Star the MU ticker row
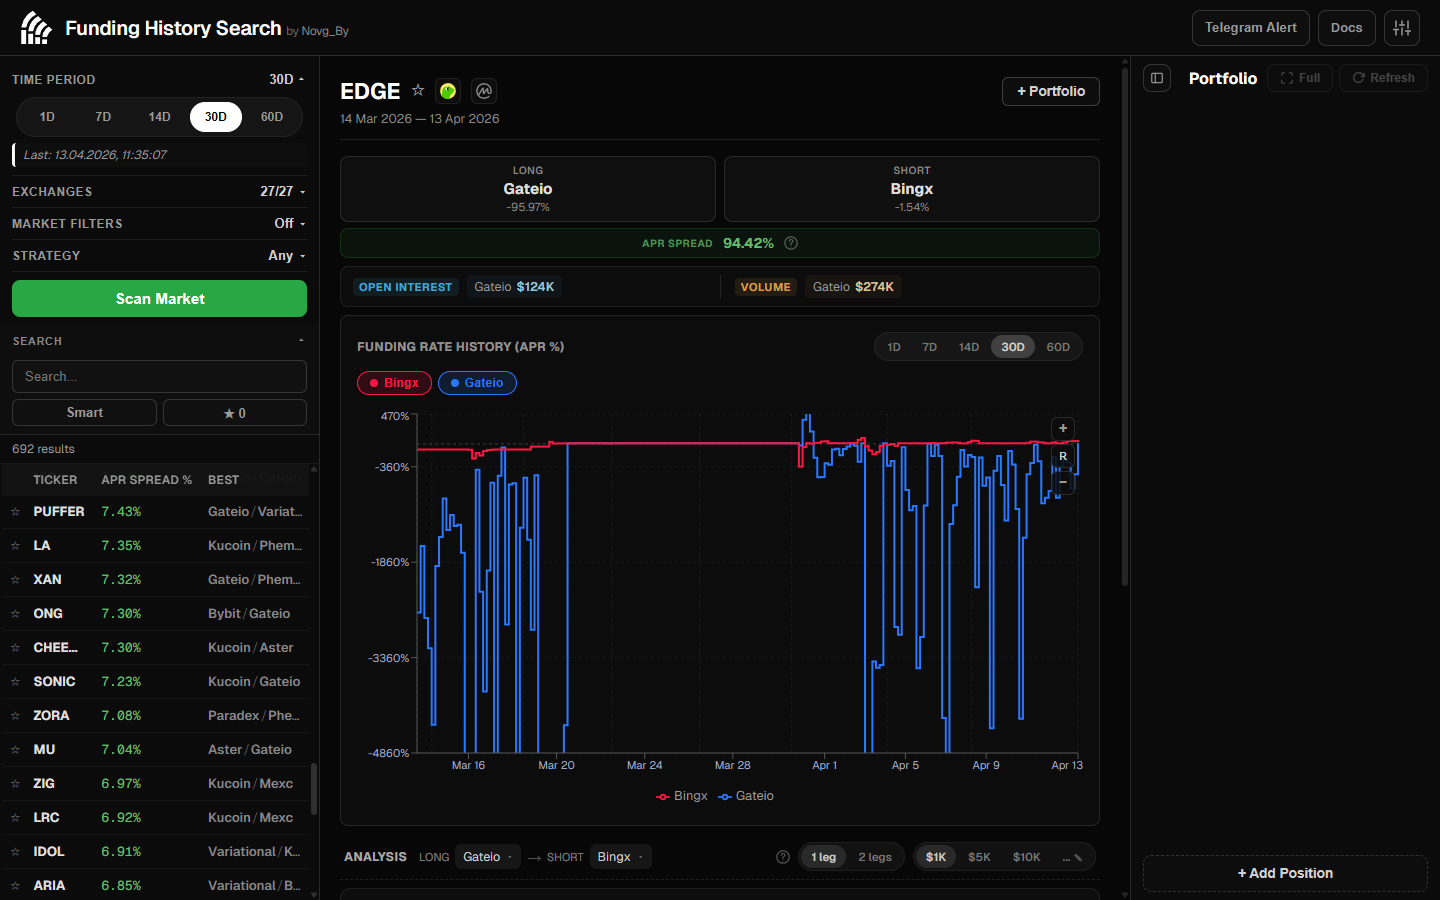The height and width of the screenshot is (900, 1440). [15, 750]
